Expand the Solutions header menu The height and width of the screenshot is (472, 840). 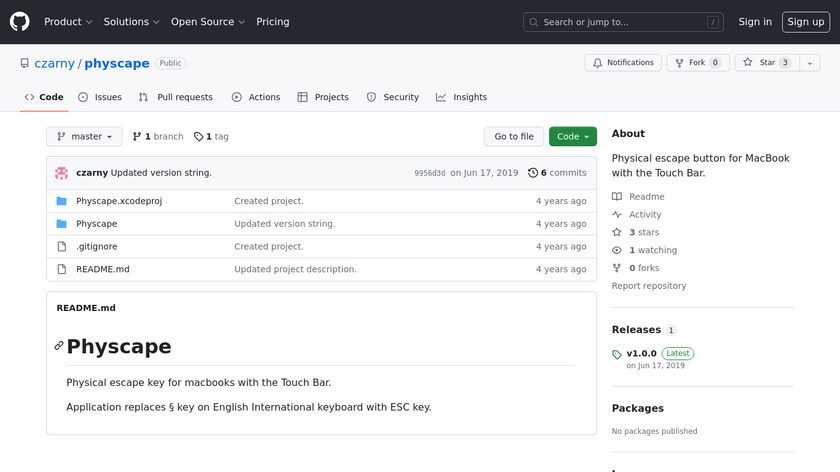tap(131, 22)
